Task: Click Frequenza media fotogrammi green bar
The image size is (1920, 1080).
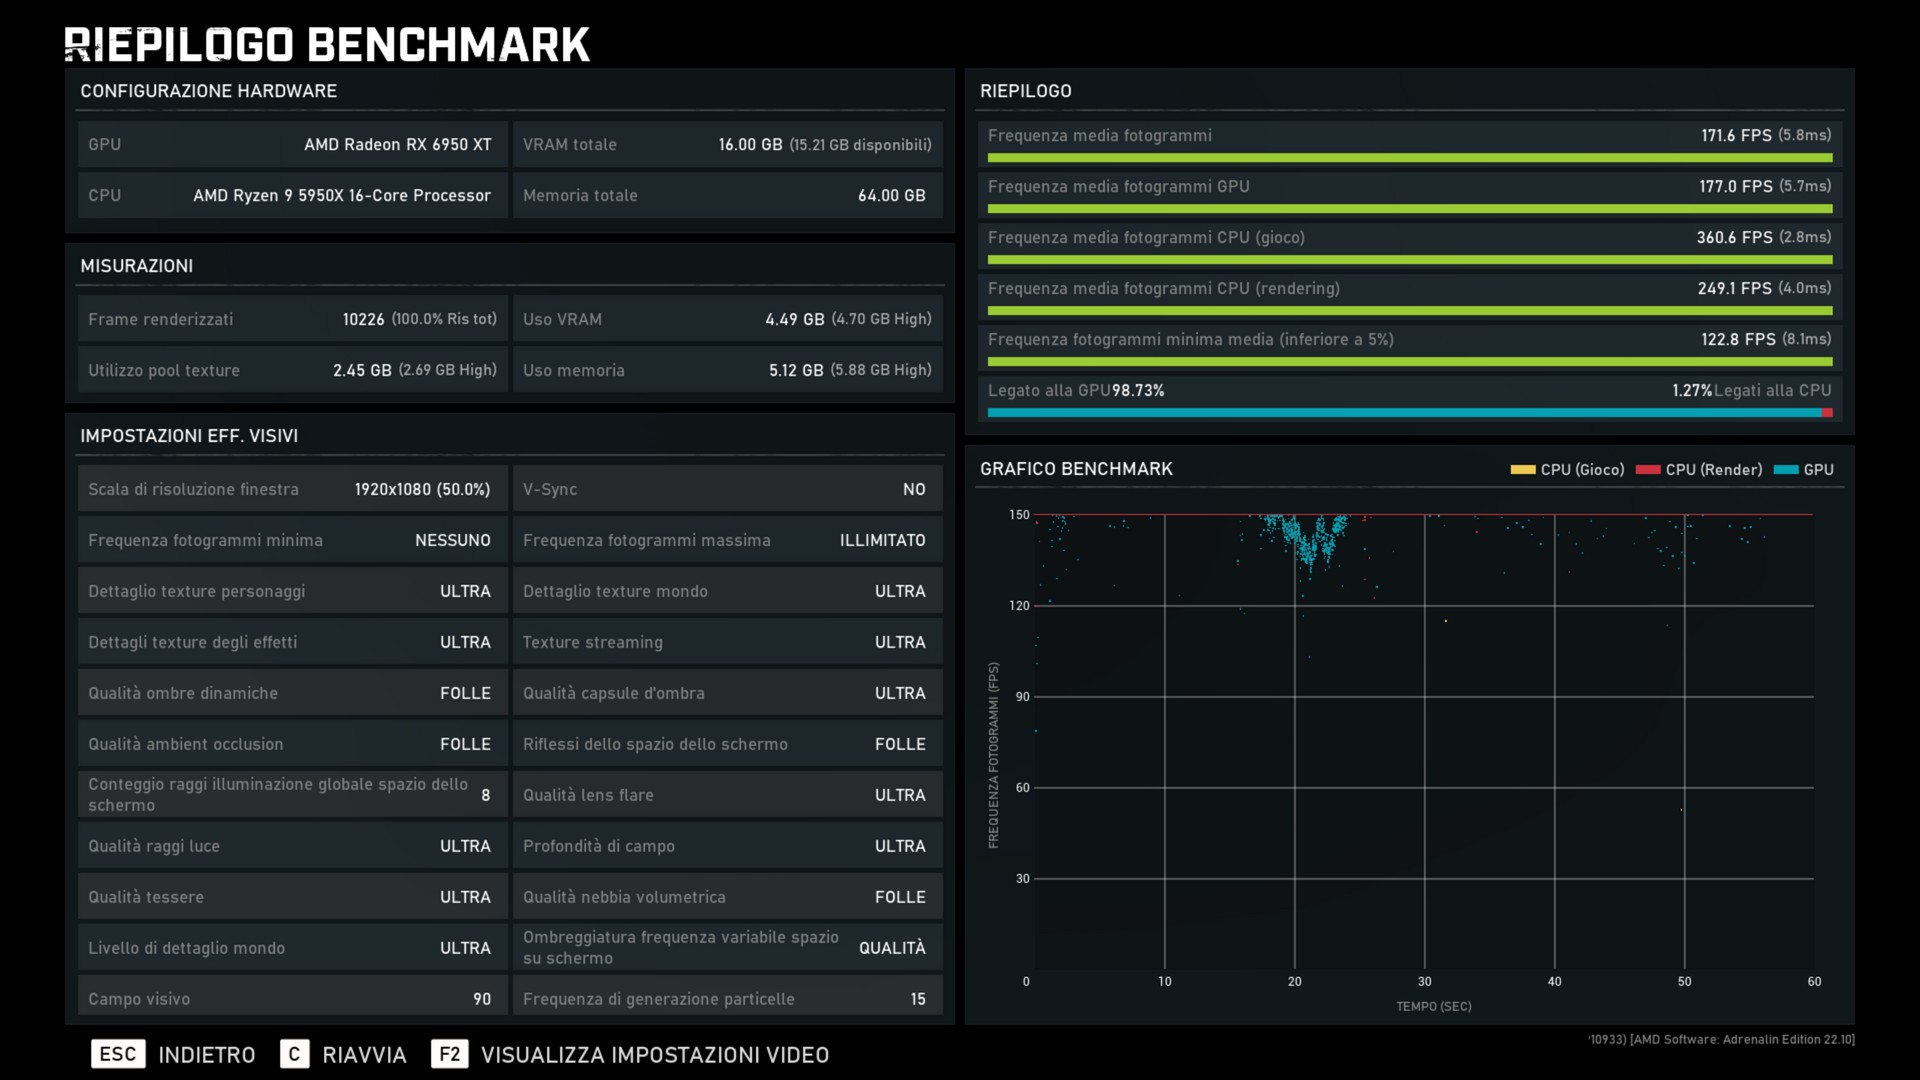Action: (1409, 158)
